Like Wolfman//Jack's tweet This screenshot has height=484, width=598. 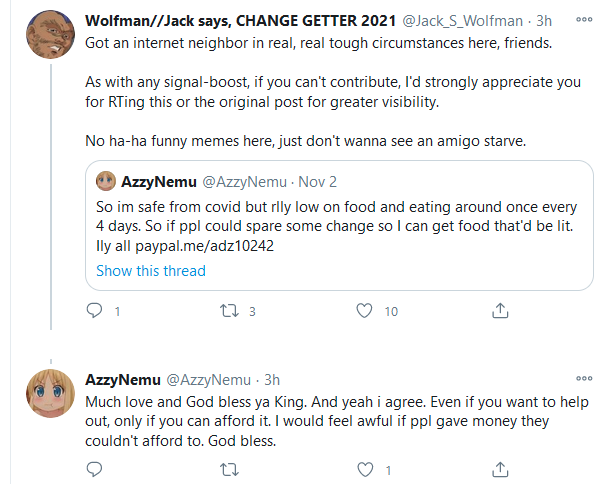[364, 311]
